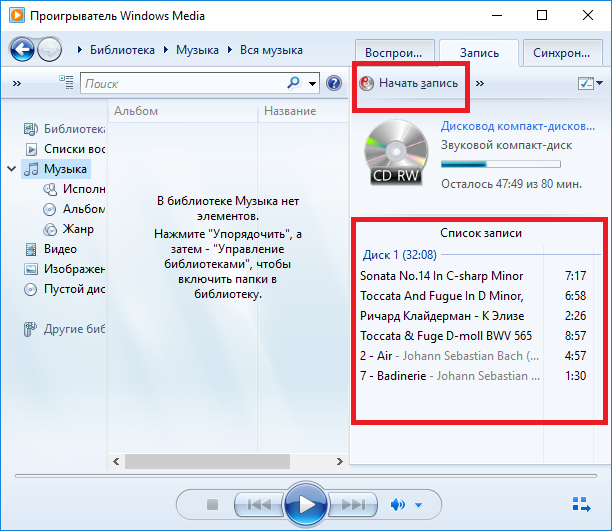Select Sonata No.14 In C-sharp Minor track
Viewport: 612px width, 531px height.
(x=473, y=276)
